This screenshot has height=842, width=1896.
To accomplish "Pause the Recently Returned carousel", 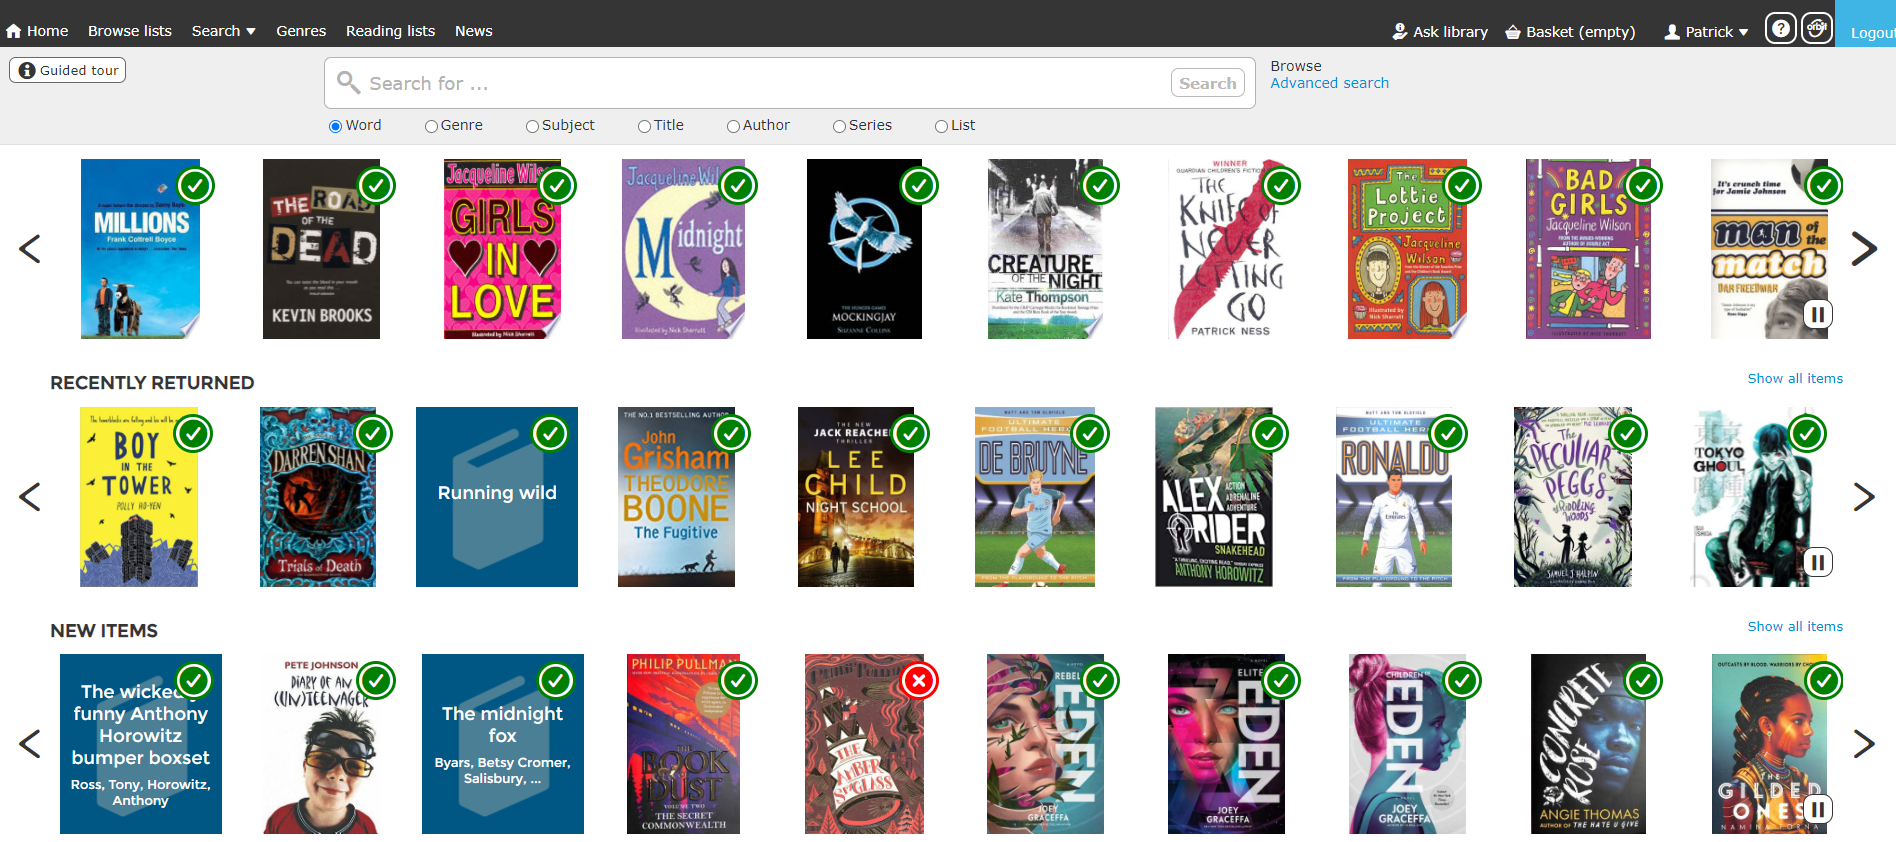I will pyautogui.click(x=1818, y=563).
